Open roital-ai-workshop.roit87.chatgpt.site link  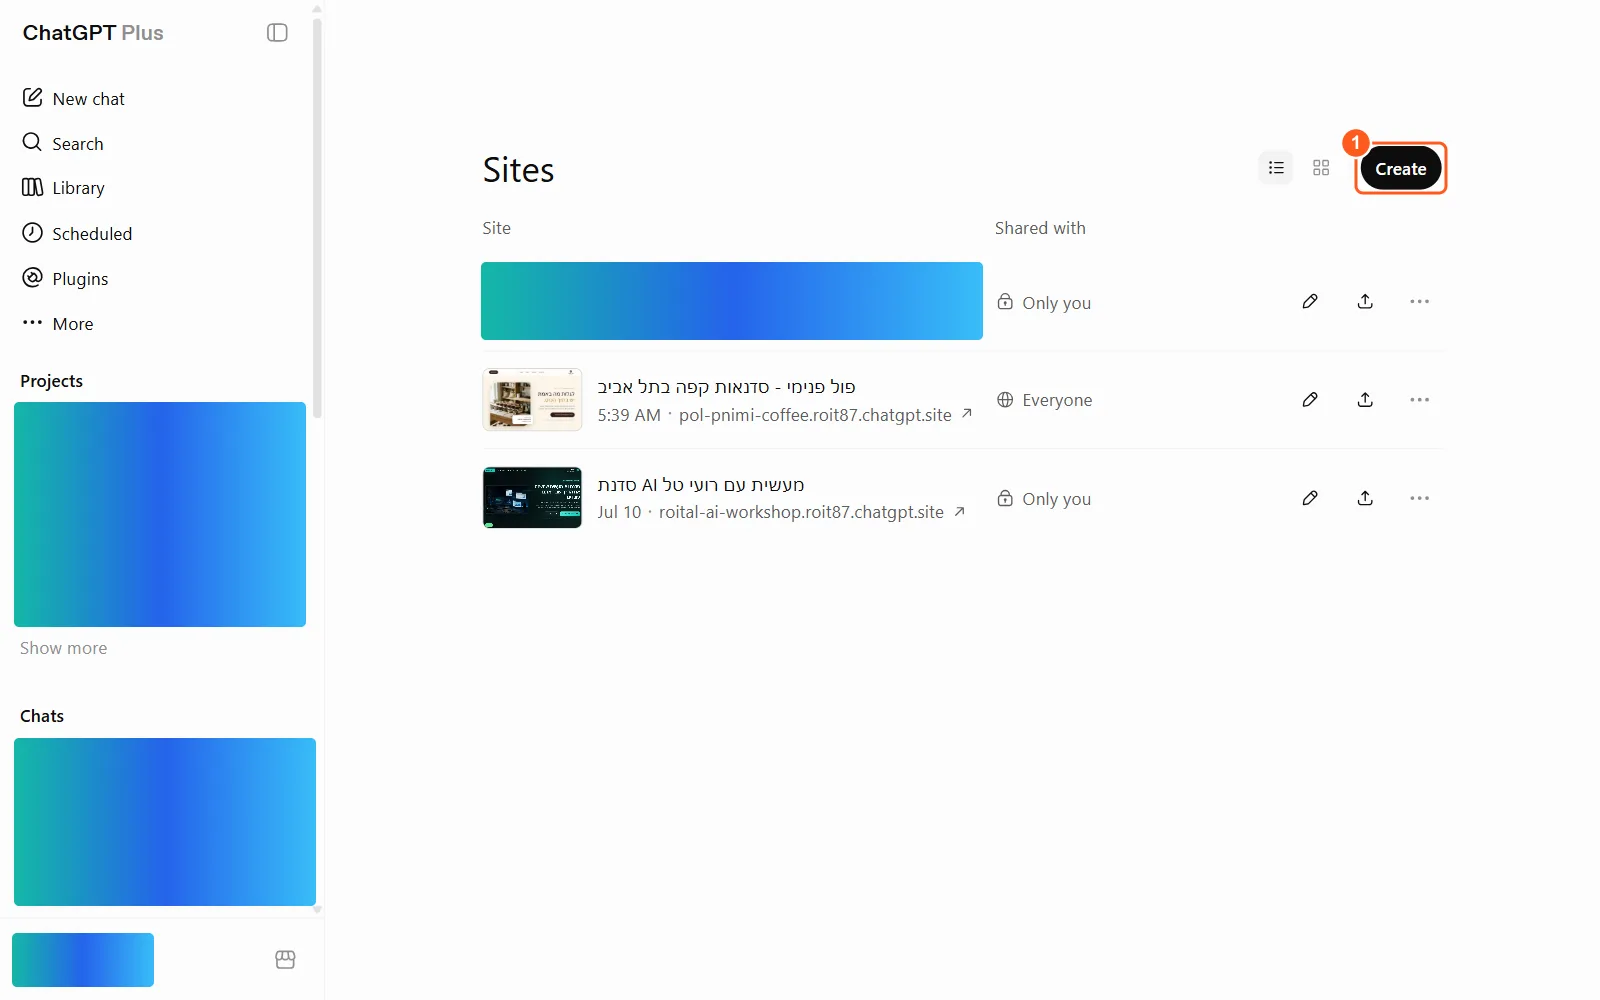pos(801,512)
